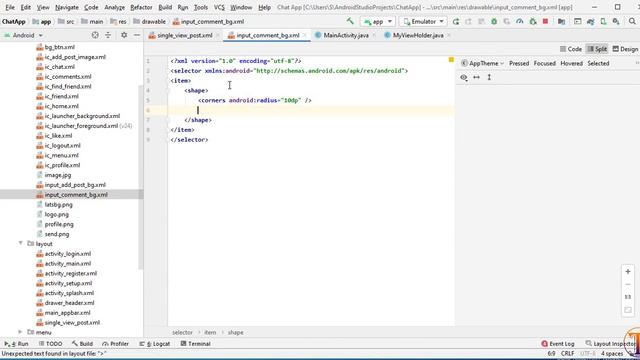Switch to MyViewHolder.java tab
The image size is (640, 360).
point(418,36)
